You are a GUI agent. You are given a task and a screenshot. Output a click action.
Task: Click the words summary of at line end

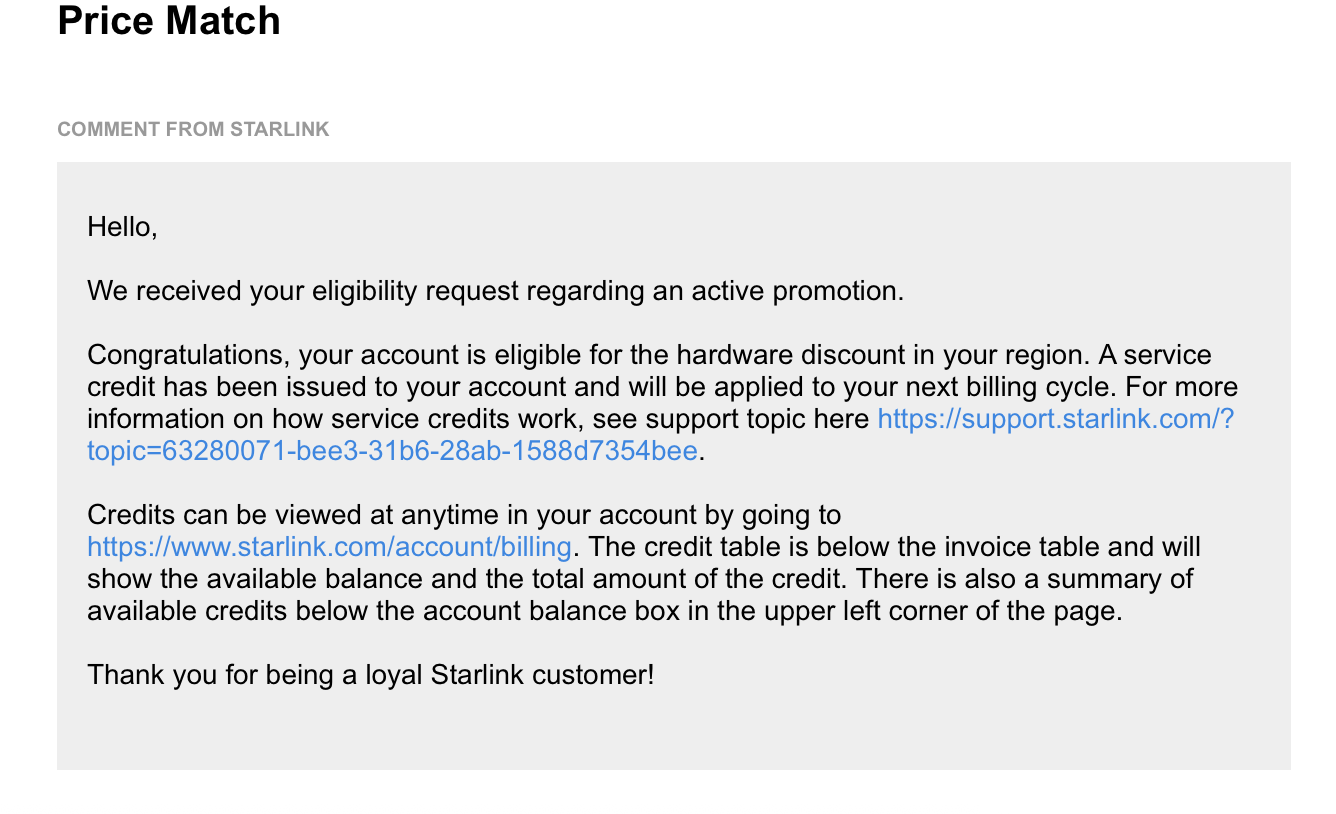coord(1120,579)
